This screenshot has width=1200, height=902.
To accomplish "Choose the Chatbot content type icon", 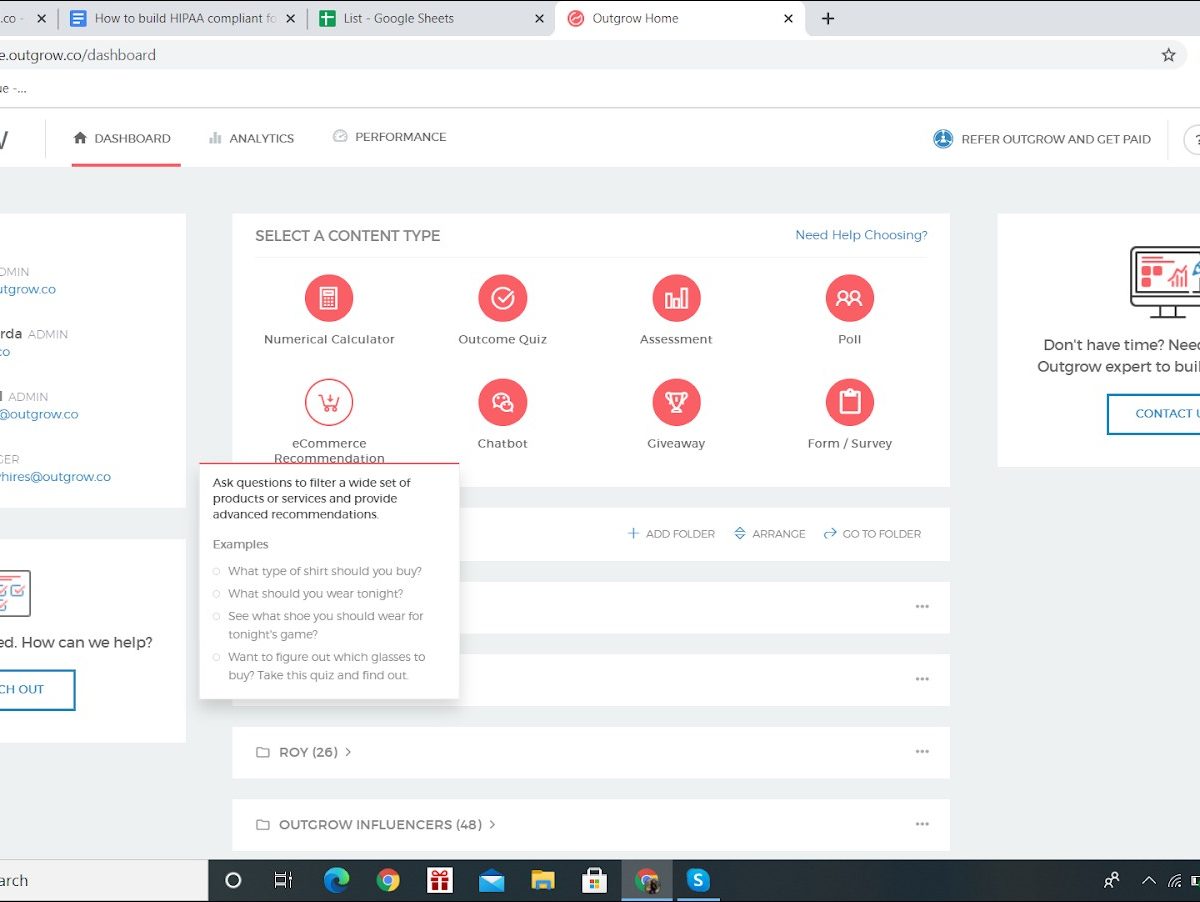I will pos(502,402).
